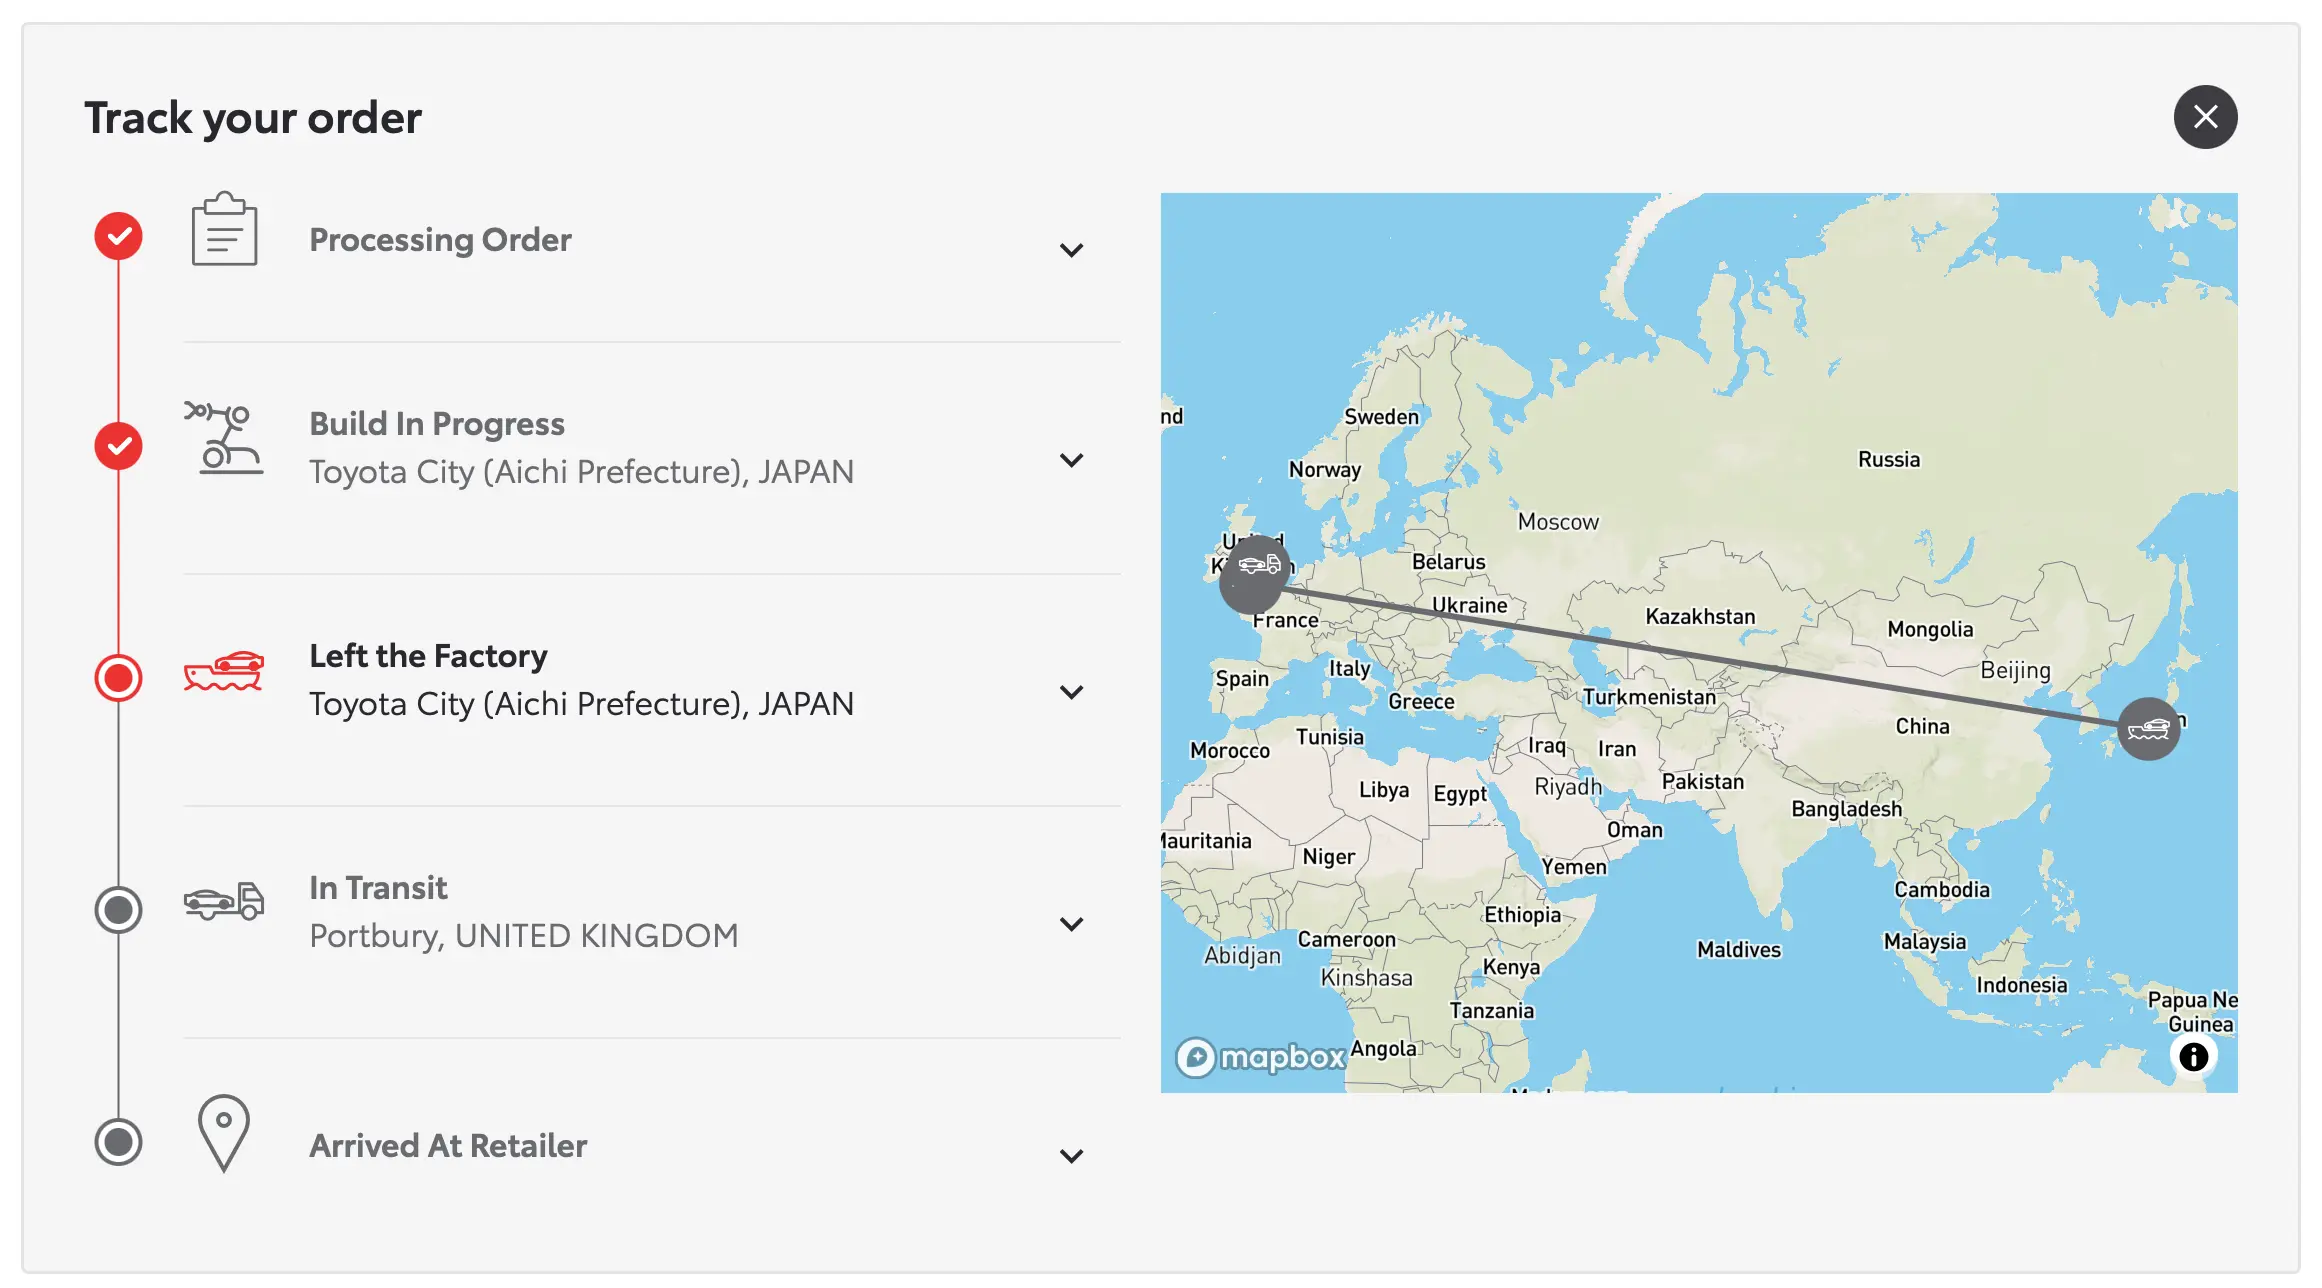
Task: Open the map attribution info icon
Action: pos(2193,1057)
